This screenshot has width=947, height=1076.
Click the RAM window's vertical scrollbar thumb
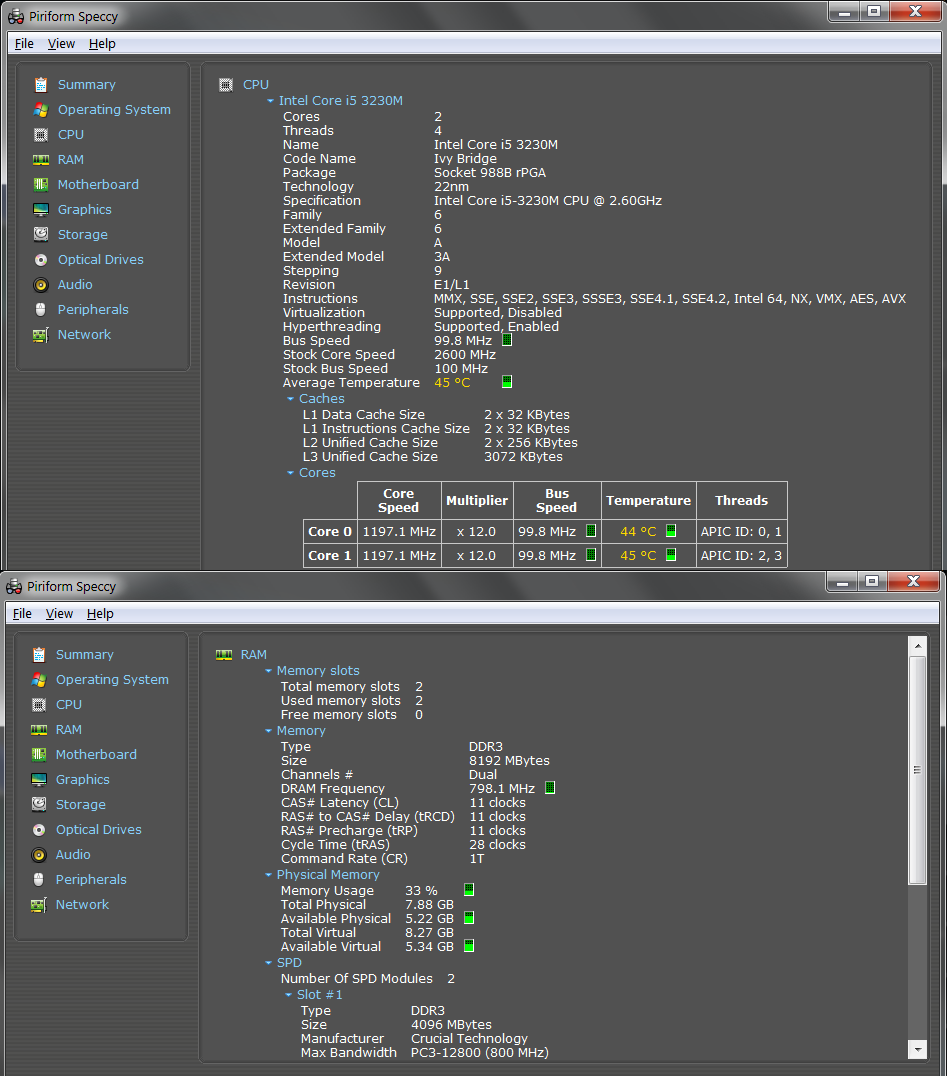(x=917, y=770)
